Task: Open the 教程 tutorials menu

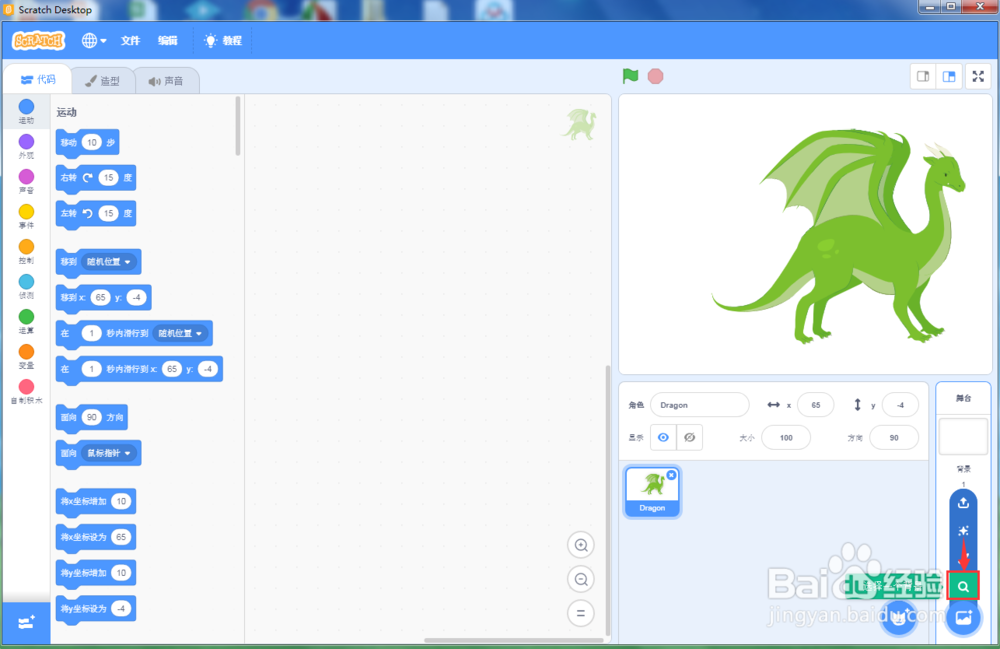Action: coord(223,41)
